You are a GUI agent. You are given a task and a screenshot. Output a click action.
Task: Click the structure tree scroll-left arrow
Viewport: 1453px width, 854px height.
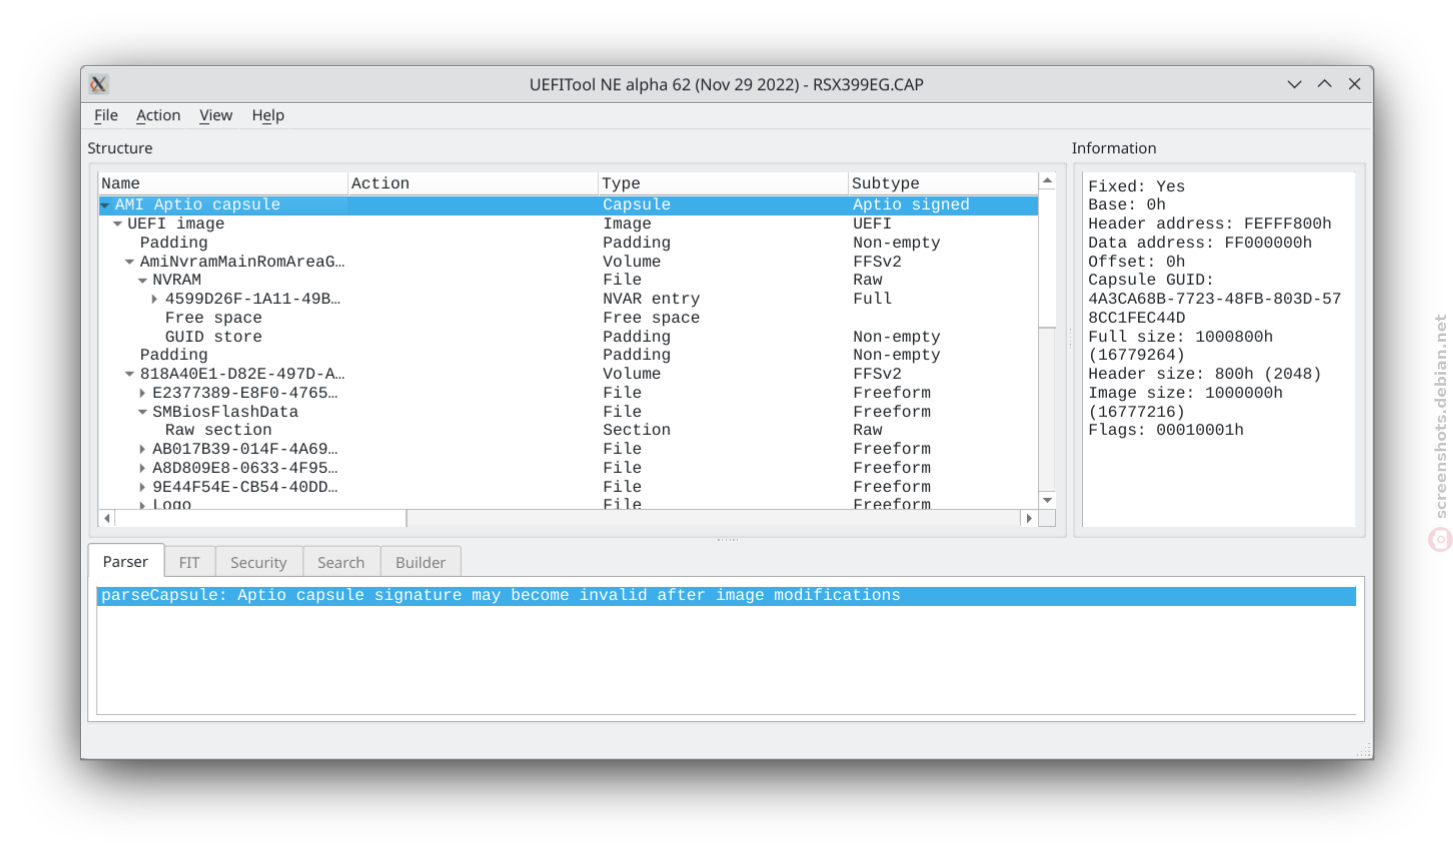(x=107, y=518)
